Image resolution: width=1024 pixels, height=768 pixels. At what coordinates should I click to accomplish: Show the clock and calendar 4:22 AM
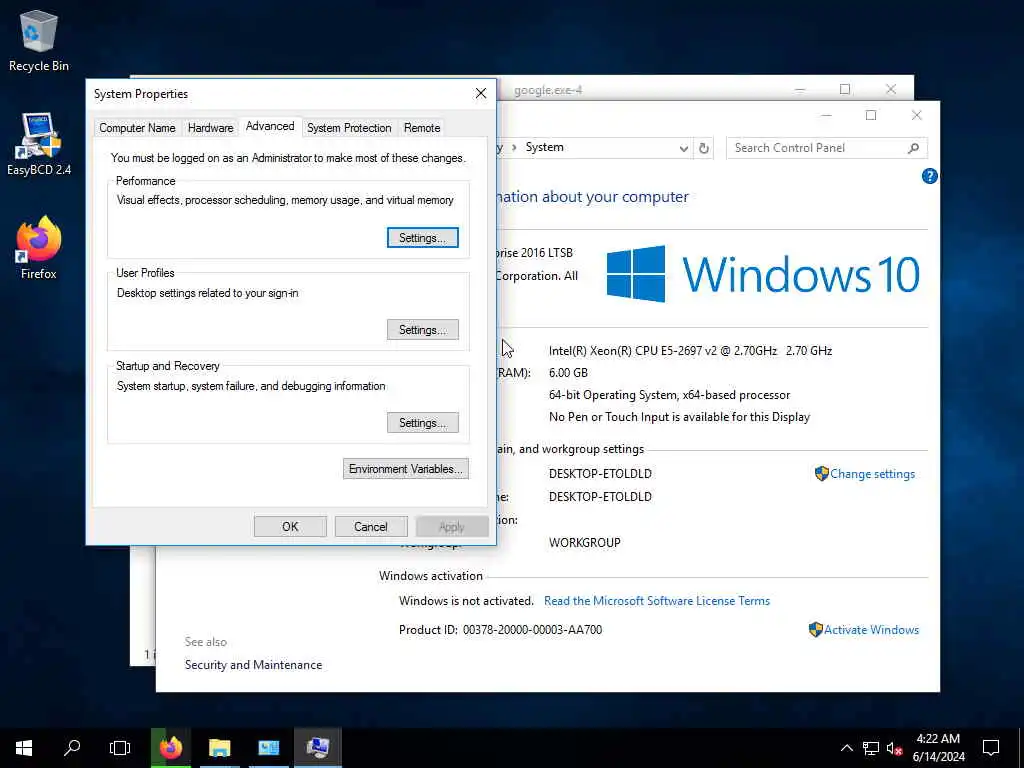938,748
